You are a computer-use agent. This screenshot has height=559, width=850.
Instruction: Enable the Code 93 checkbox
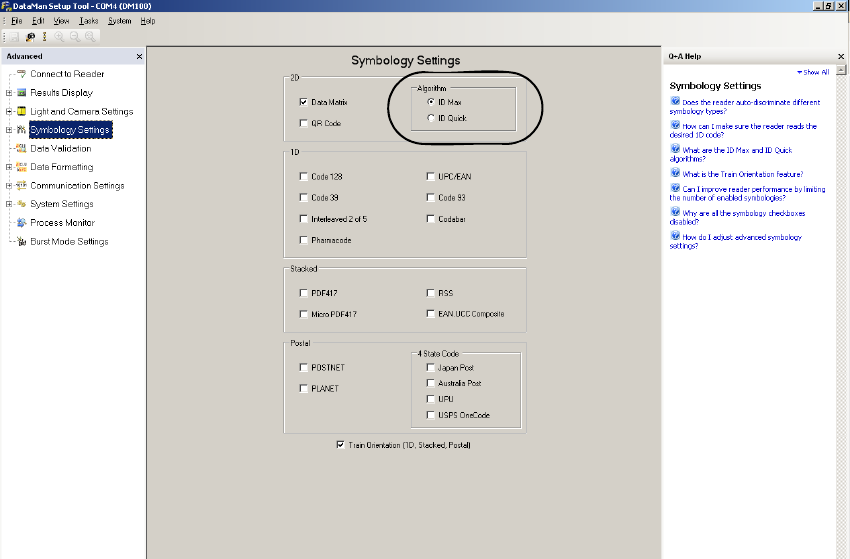(x=430, y=197)
